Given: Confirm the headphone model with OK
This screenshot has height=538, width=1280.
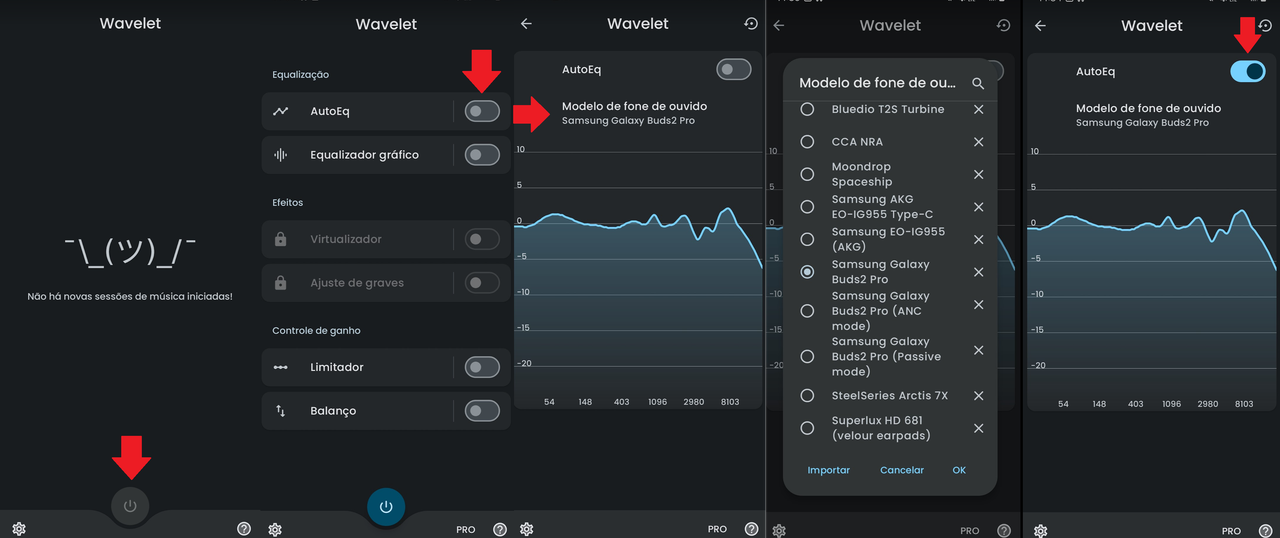Looking at the screenshot, I should click(x=959, y=470).
